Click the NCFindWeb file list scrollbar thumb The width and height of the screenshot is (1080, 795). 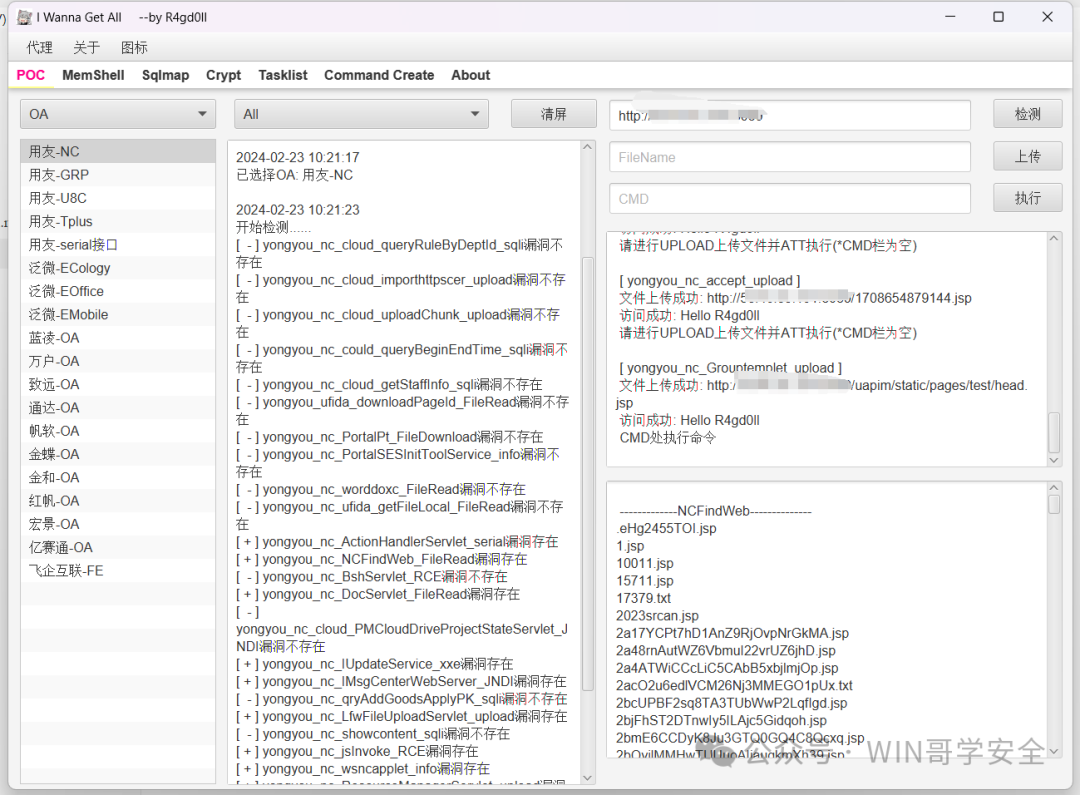coord(1054,505)
